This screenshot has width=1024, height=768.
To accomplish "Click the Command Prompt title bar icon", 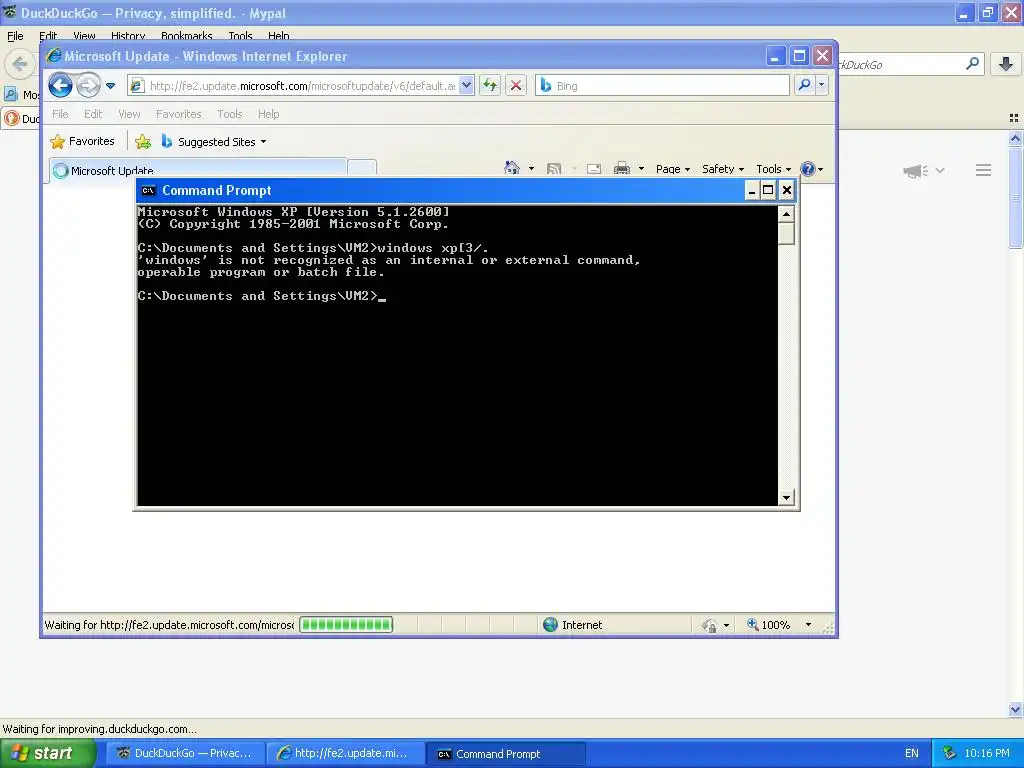I will point(148,190).
